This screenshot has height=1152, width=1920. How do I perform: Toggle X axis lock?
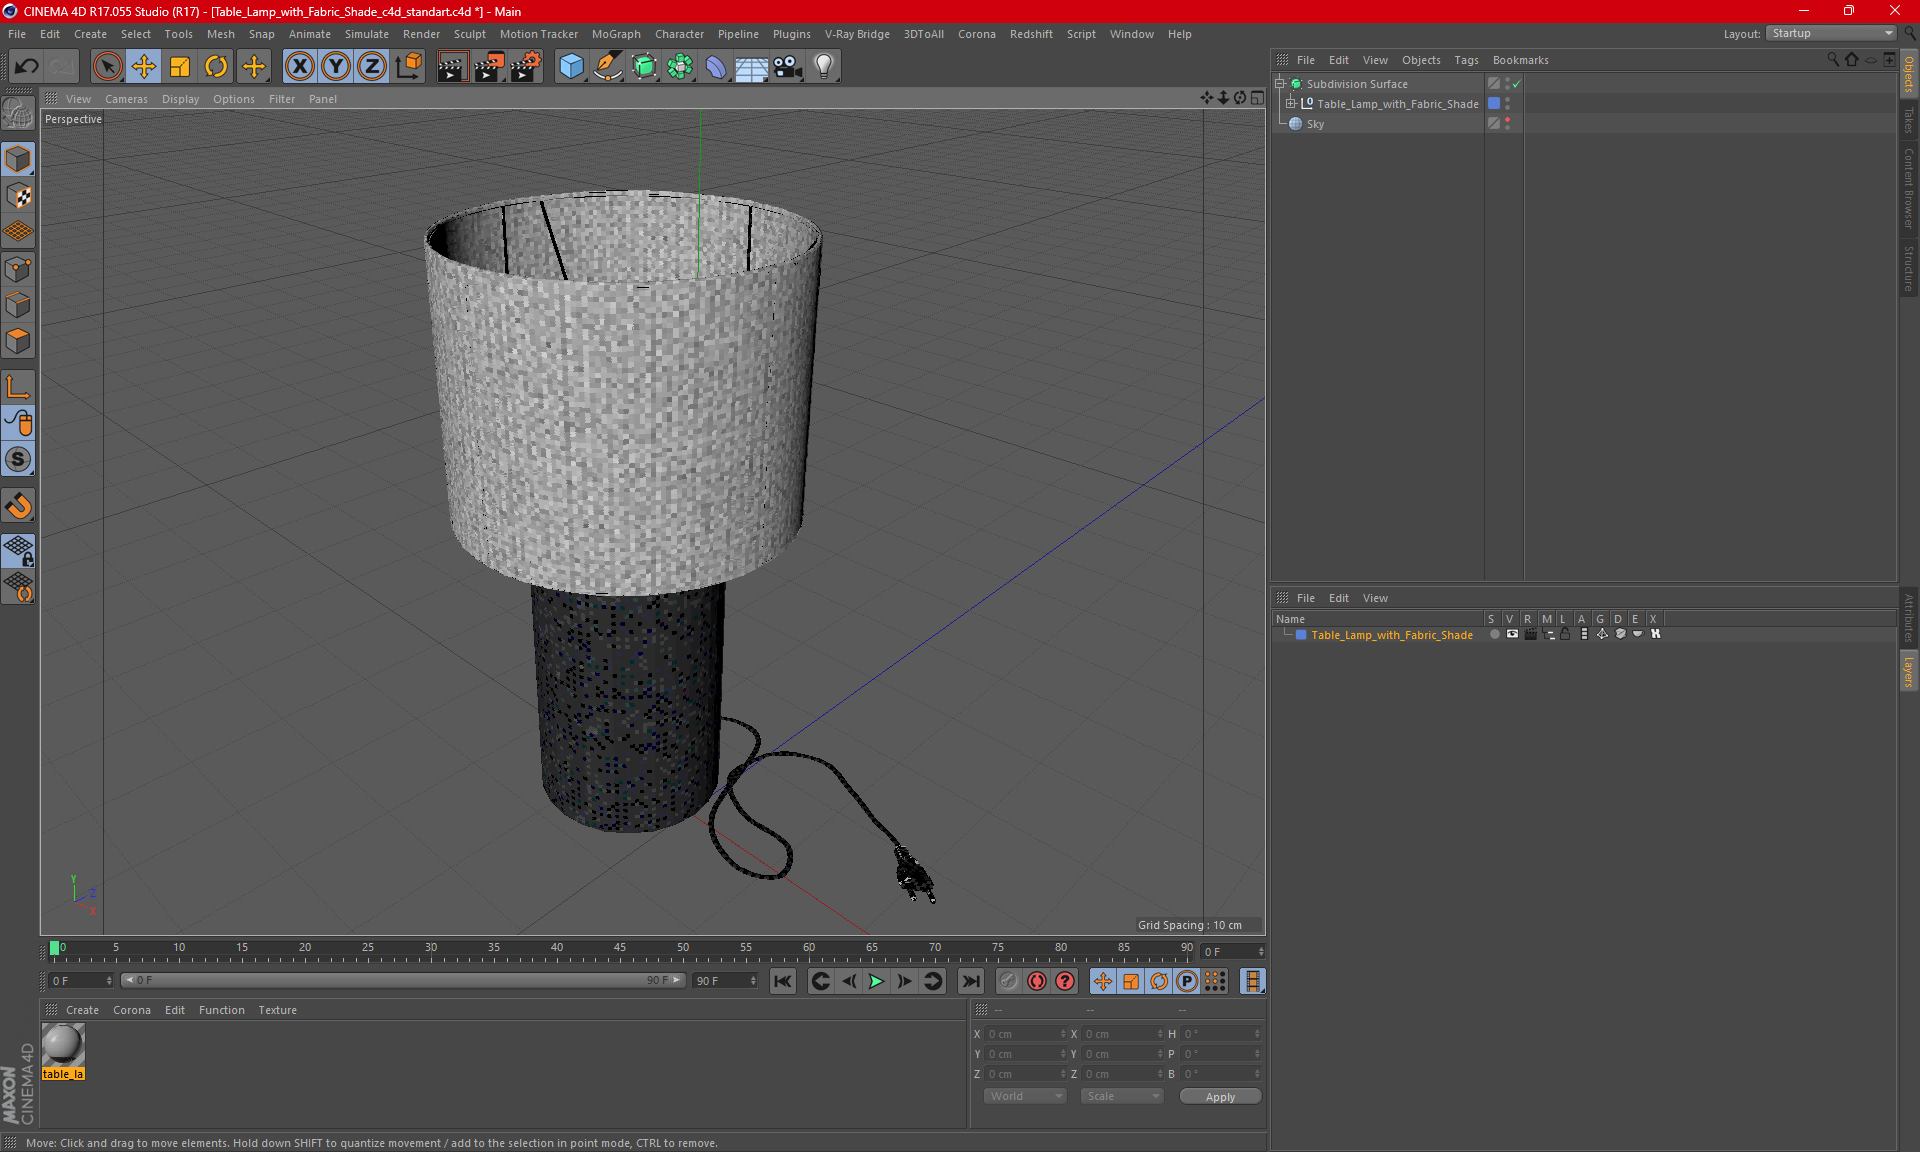(x=299, y=67)
